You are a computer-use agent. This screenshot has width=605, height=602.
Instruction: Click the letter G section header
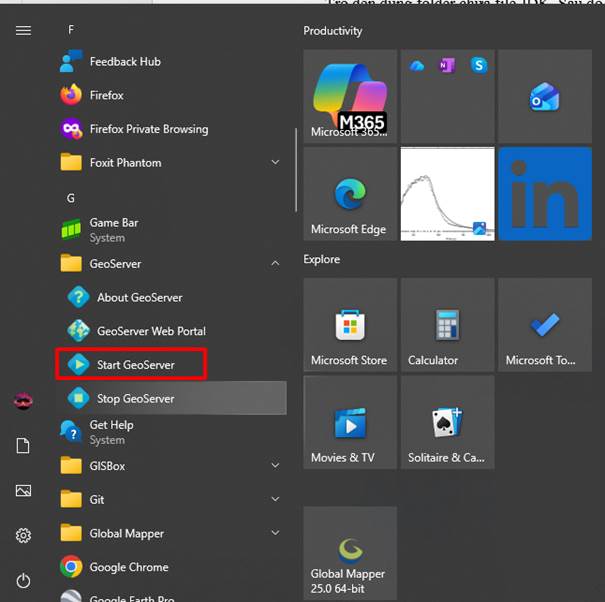pos(71,198)
